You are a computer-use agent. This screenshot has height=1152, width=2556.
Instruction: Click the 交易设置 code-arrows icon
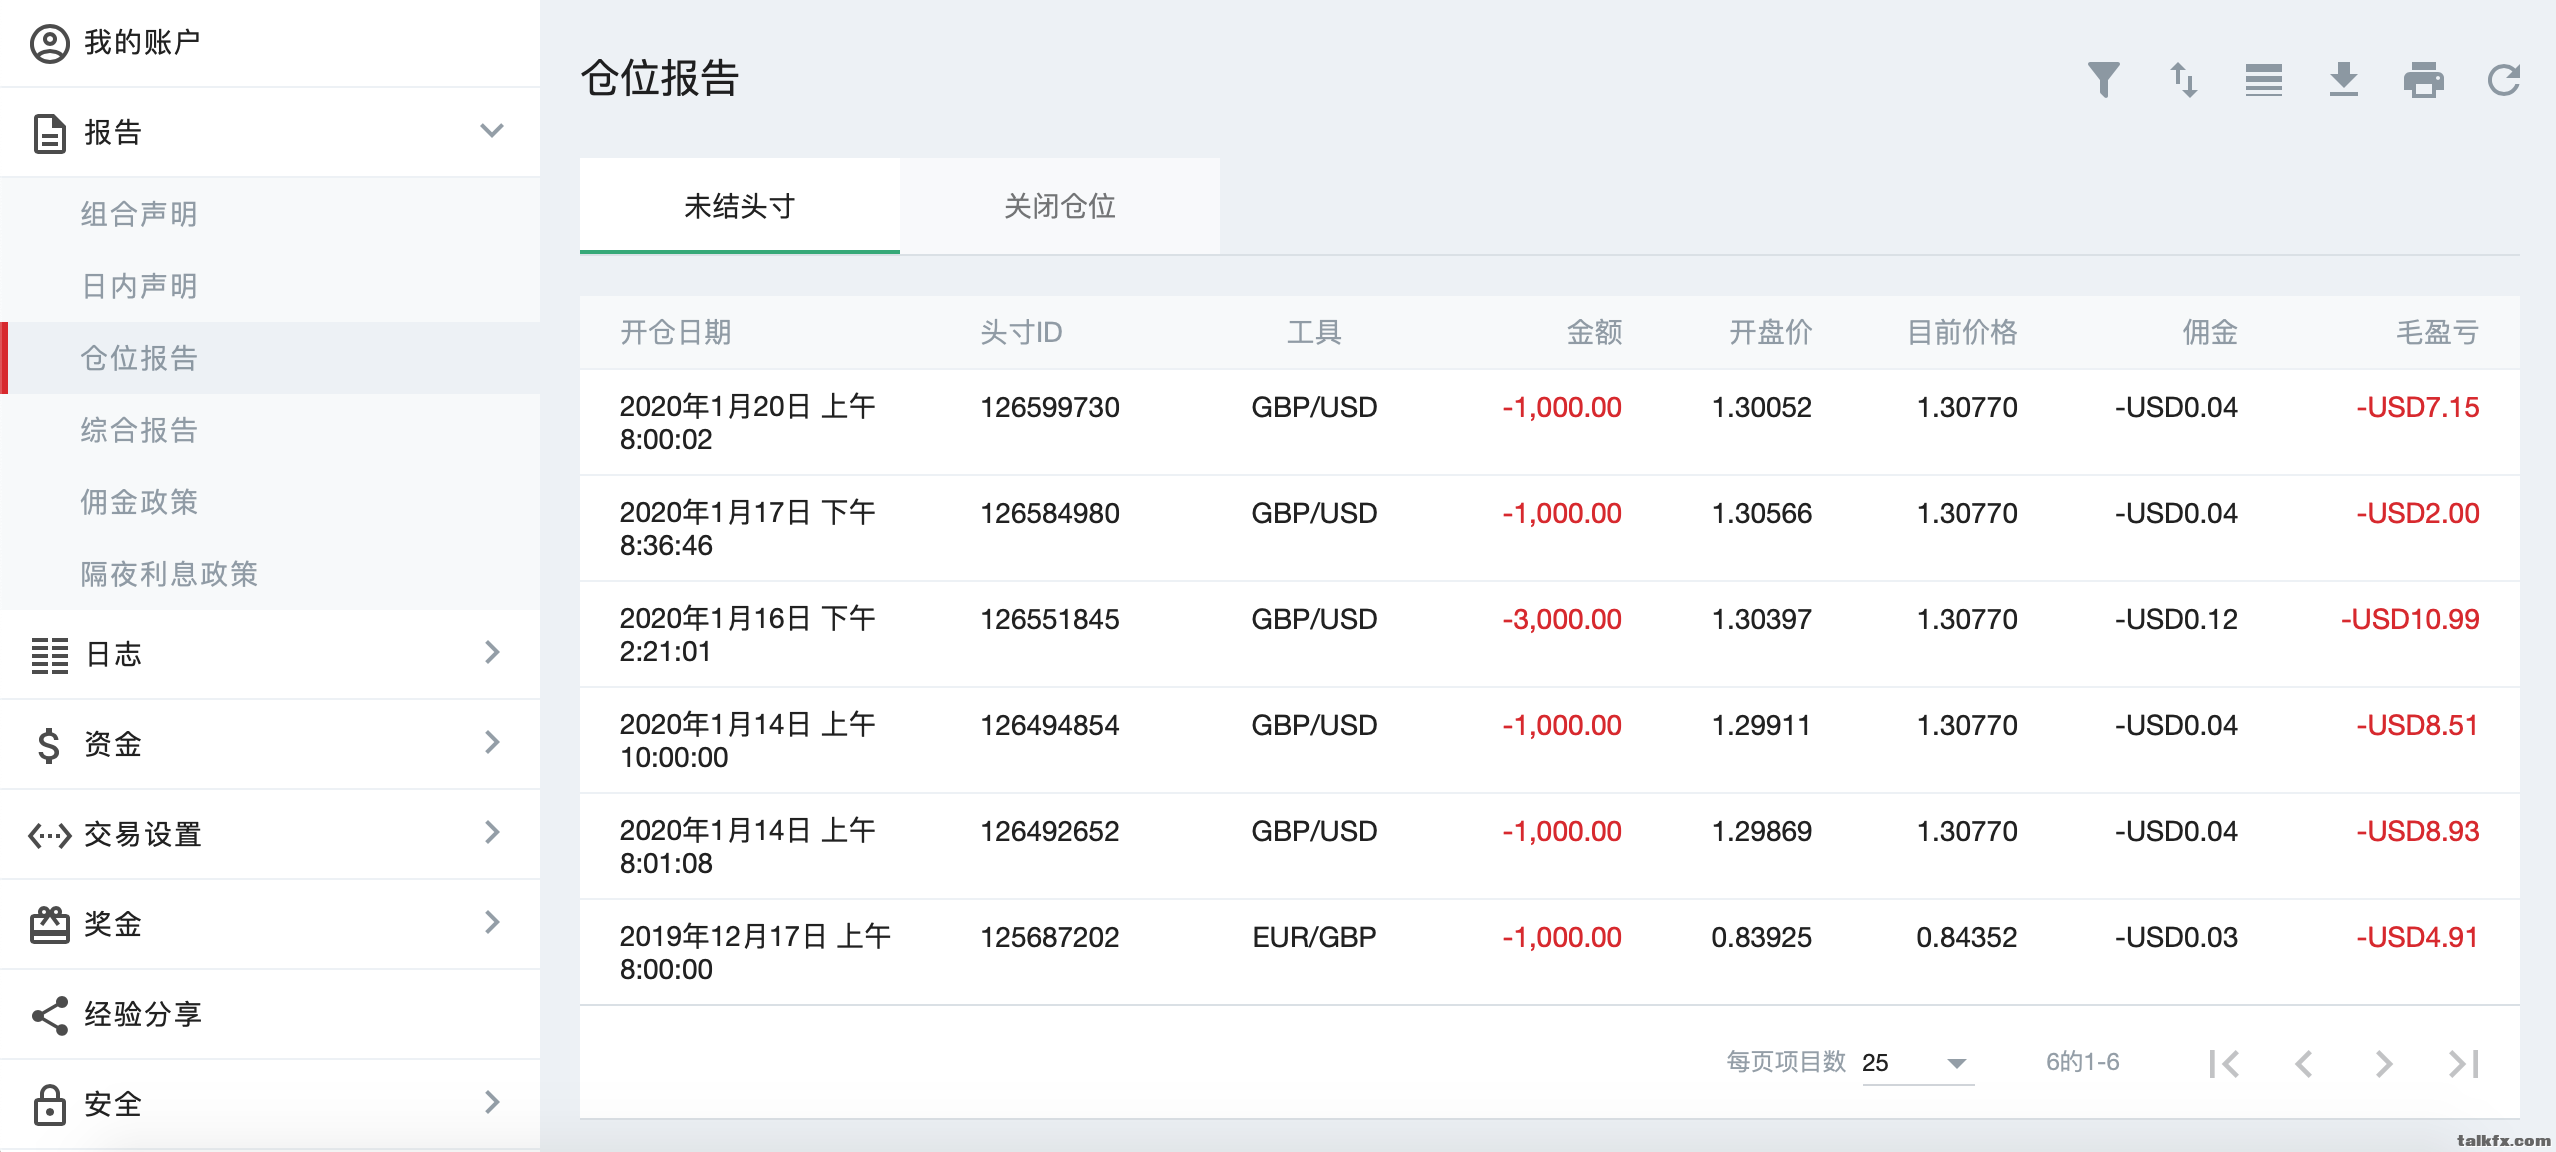tap(49, 835)
